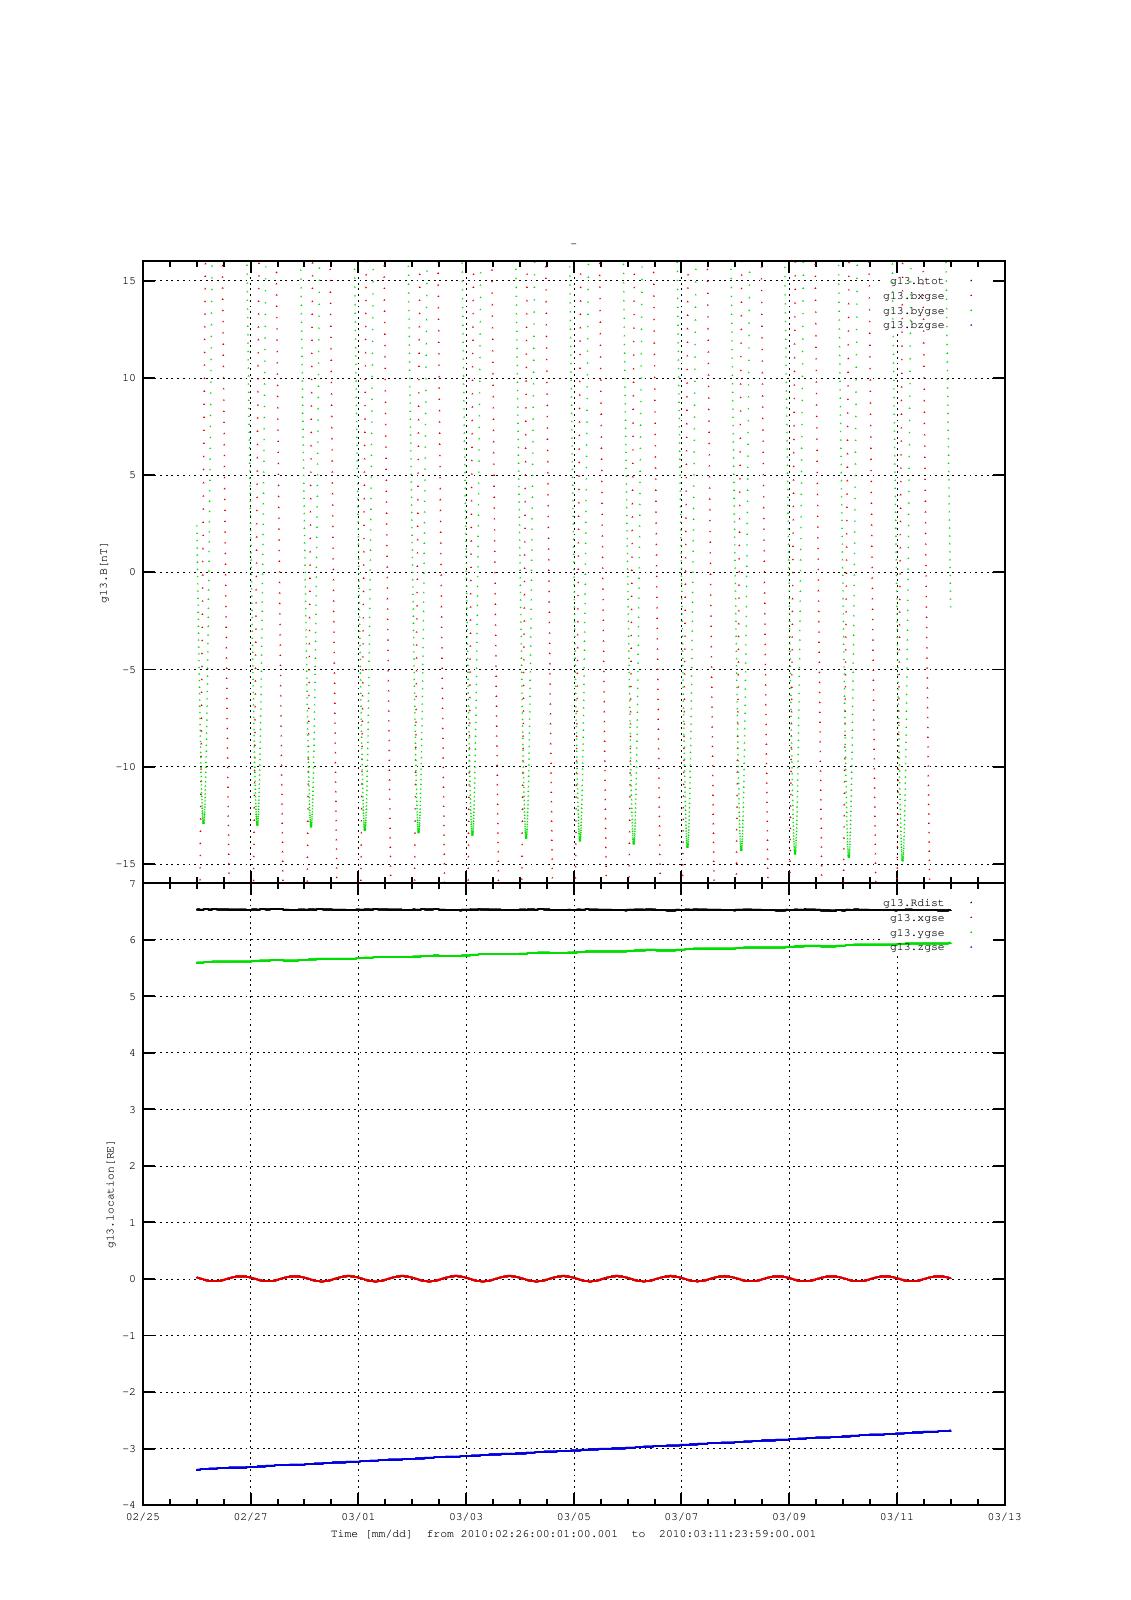
Task: Click the 03/01 date tick label
Action: click(358, 1516)
